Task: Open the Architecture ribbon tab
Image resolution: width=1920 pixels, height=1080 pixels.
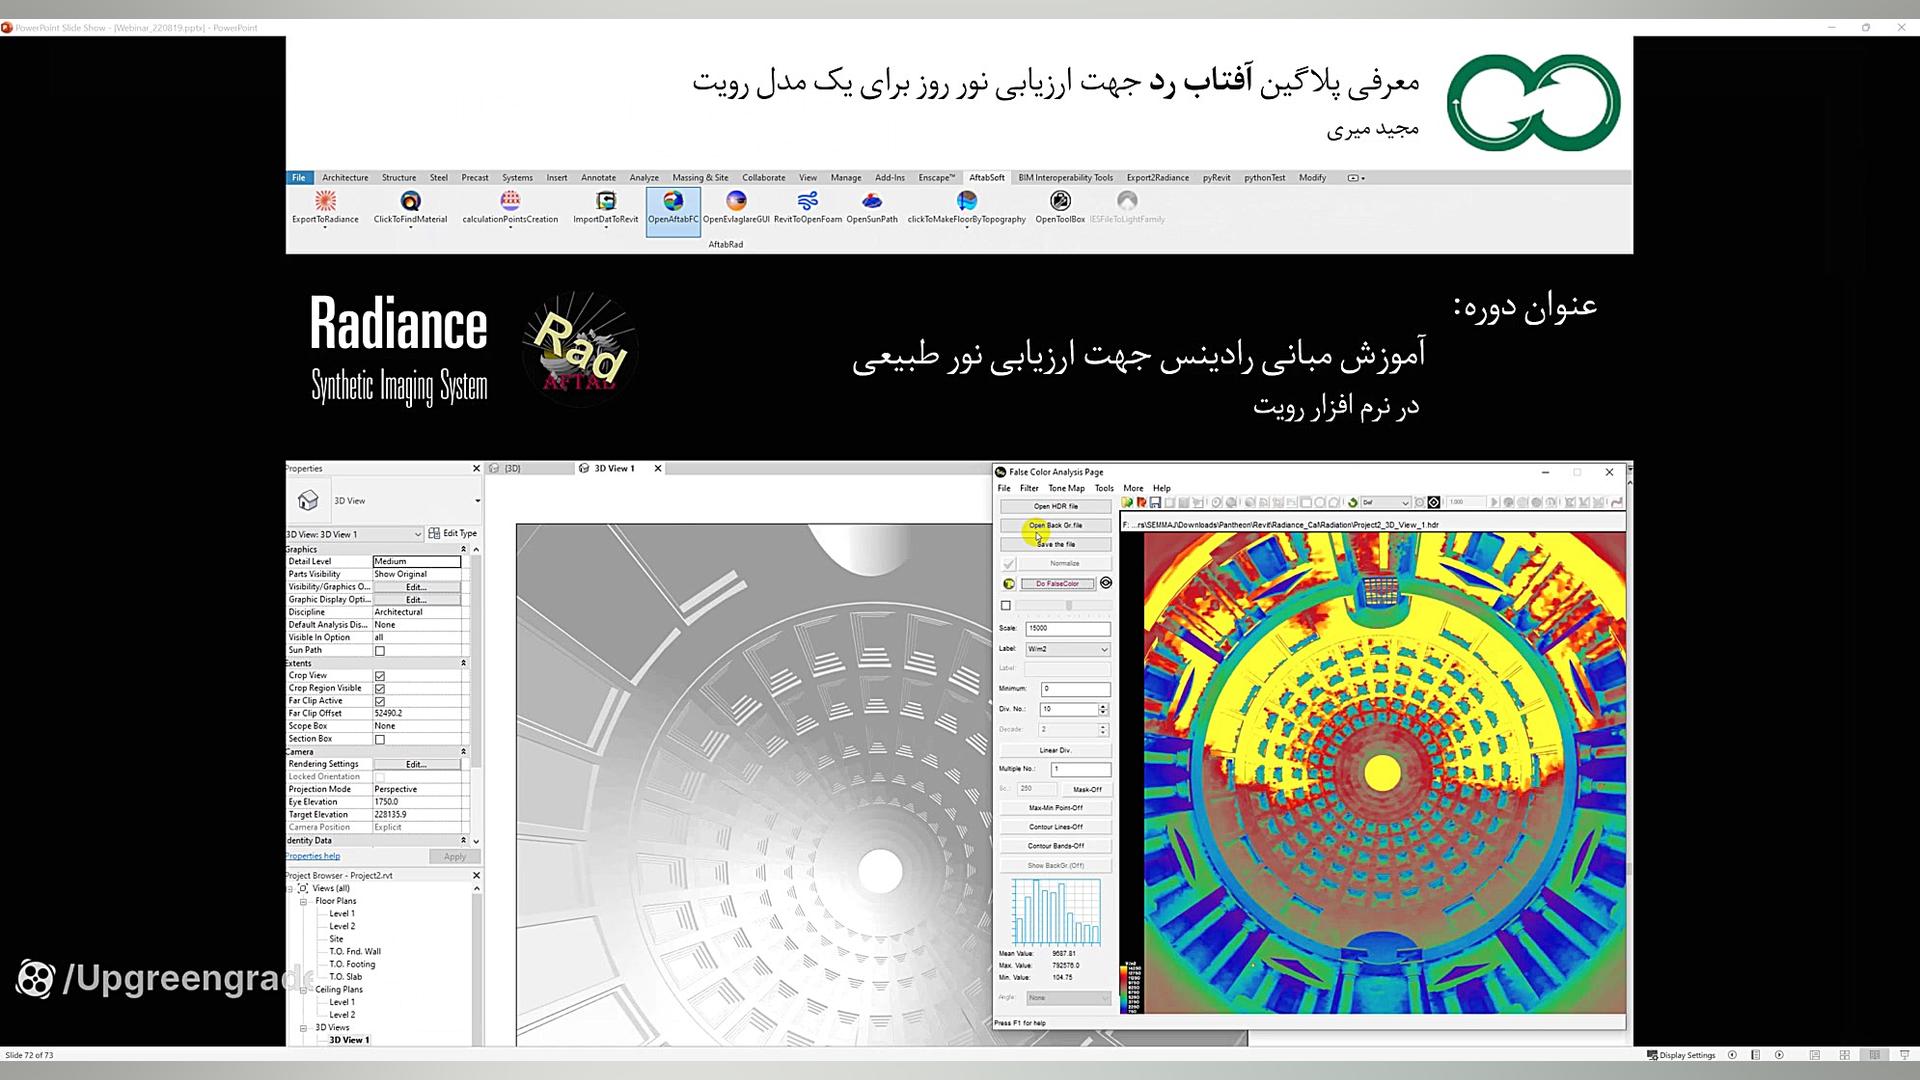Action: click(345, 178)
